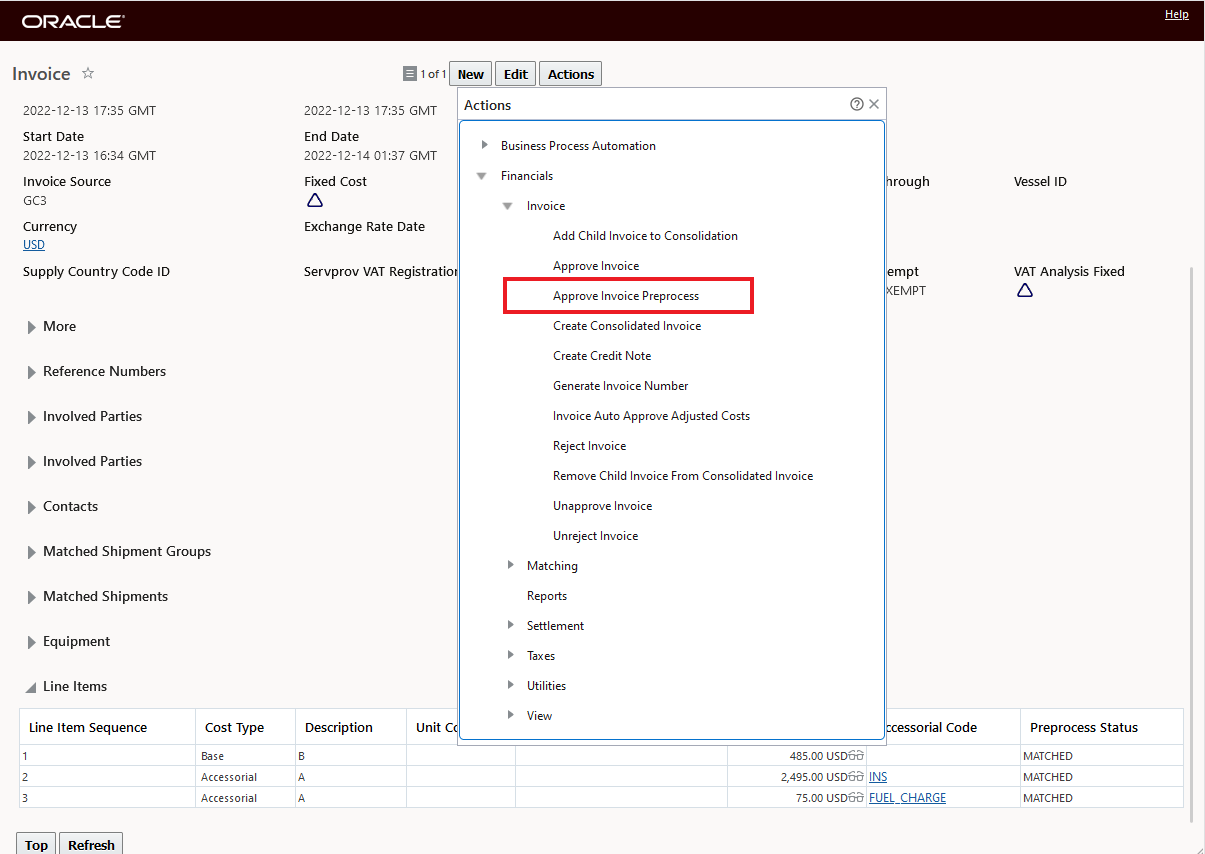The width and height of the screenshot is (1205, 854).
Task: Click the Fixed Cost triangle indicator
Action: [315, 201]
